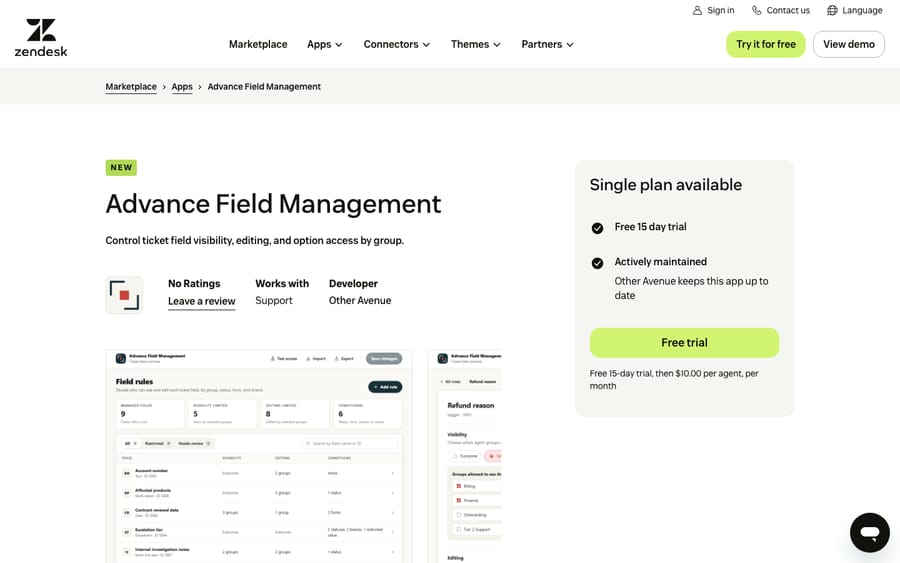Click Leave a review link

pos(201,301)
